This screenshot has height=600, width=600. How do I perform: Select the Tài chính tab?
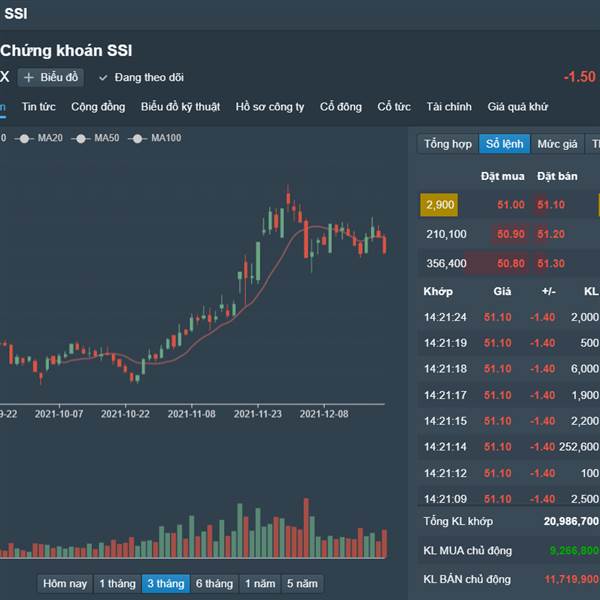point(449,107)
